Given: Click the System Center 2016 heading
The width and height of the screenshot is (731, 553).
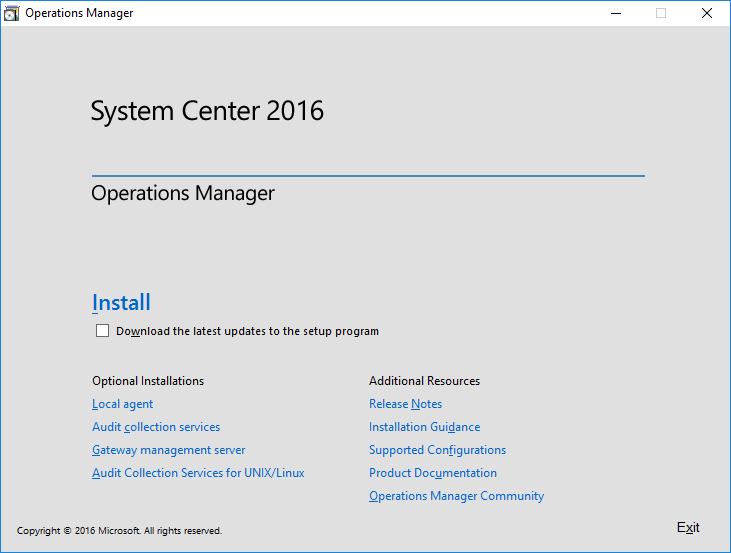Looking at the screenshot, I should tap(207, 111).
